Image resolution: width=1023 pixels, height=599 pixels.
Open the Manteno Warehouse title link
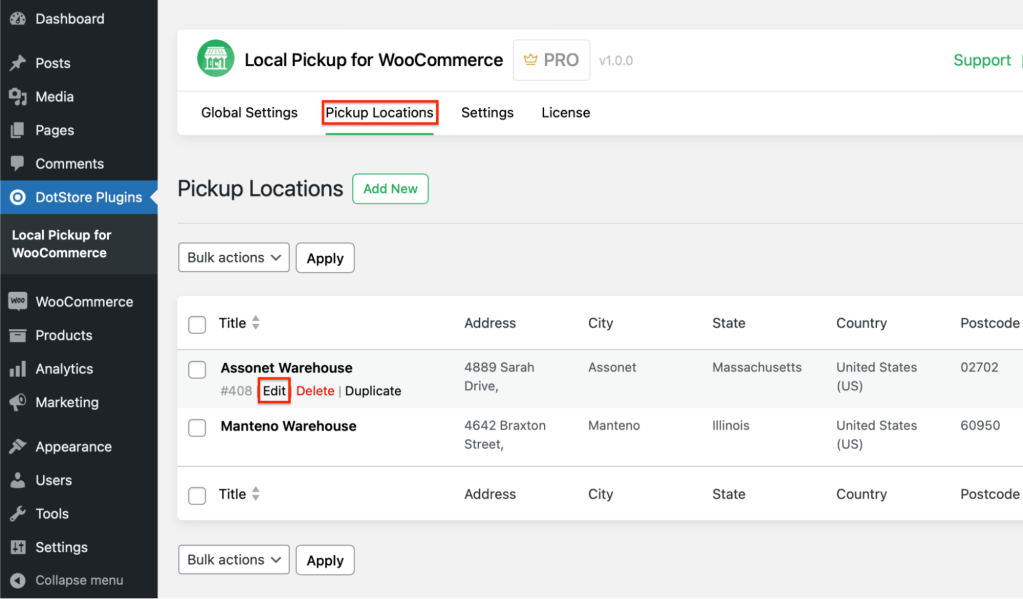click(x=288, y=426)
